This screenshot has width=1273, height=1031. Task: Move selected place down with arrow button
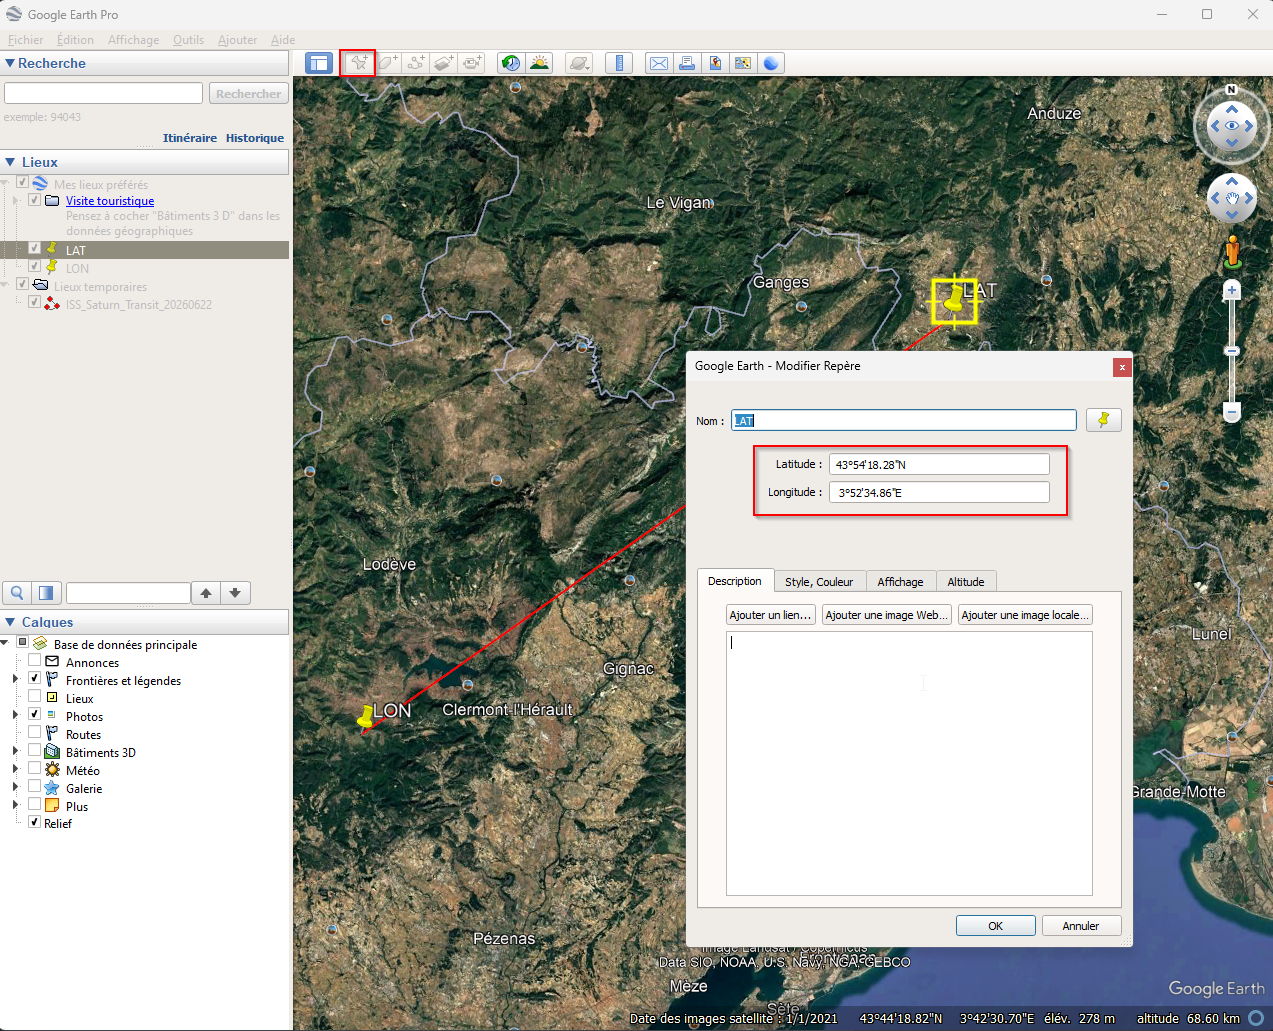pyautogui.click(x=235, y=593)
